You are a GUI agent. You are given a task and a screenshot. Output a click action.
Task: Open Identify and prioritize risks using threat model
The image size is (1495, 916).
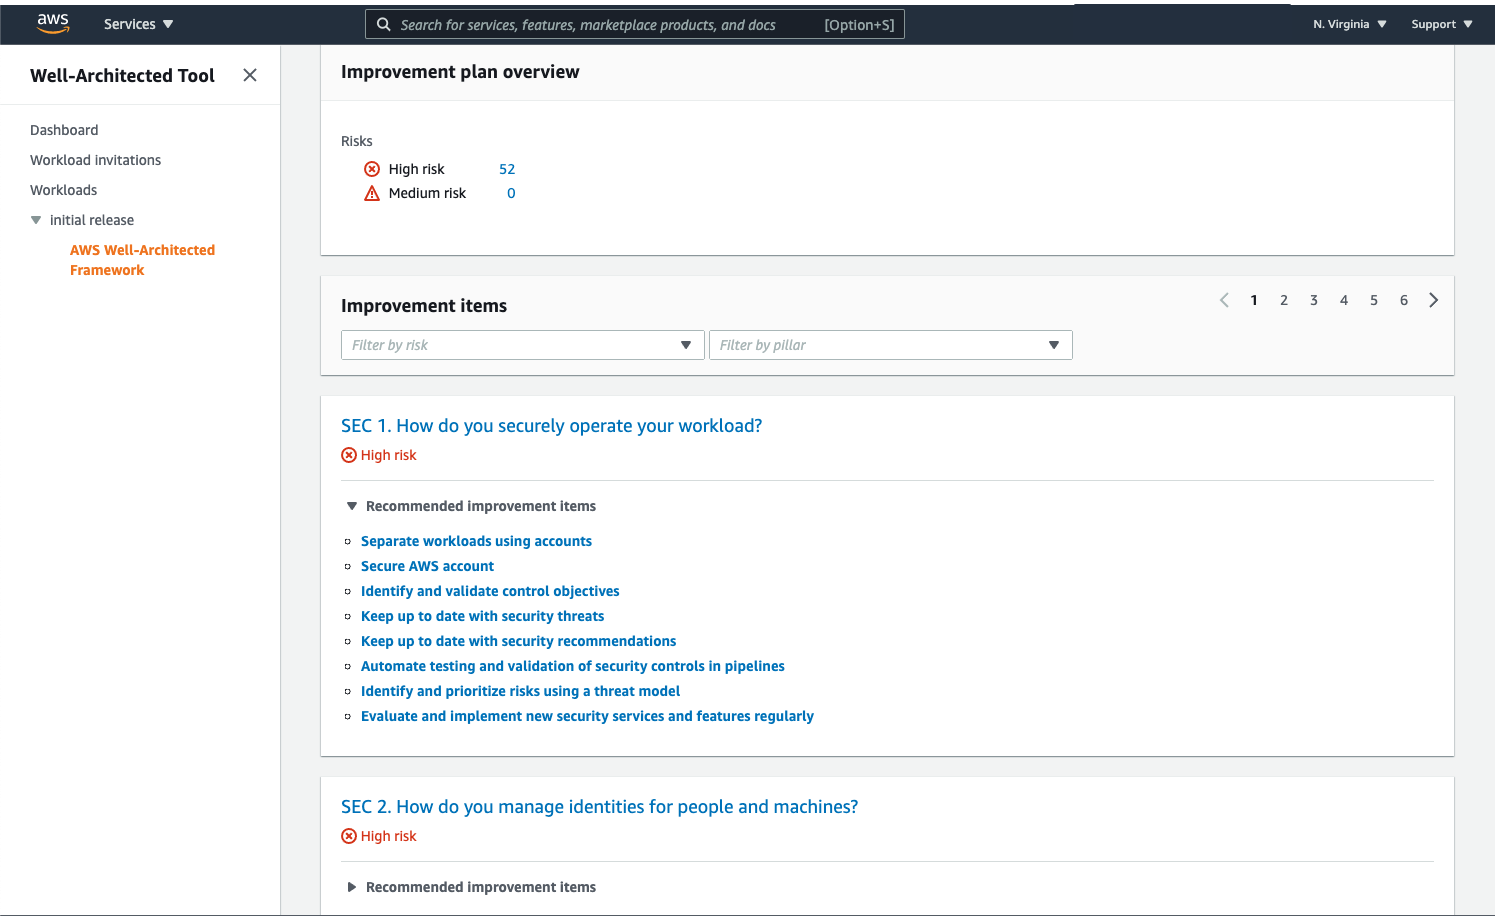[x=520, y=691]
